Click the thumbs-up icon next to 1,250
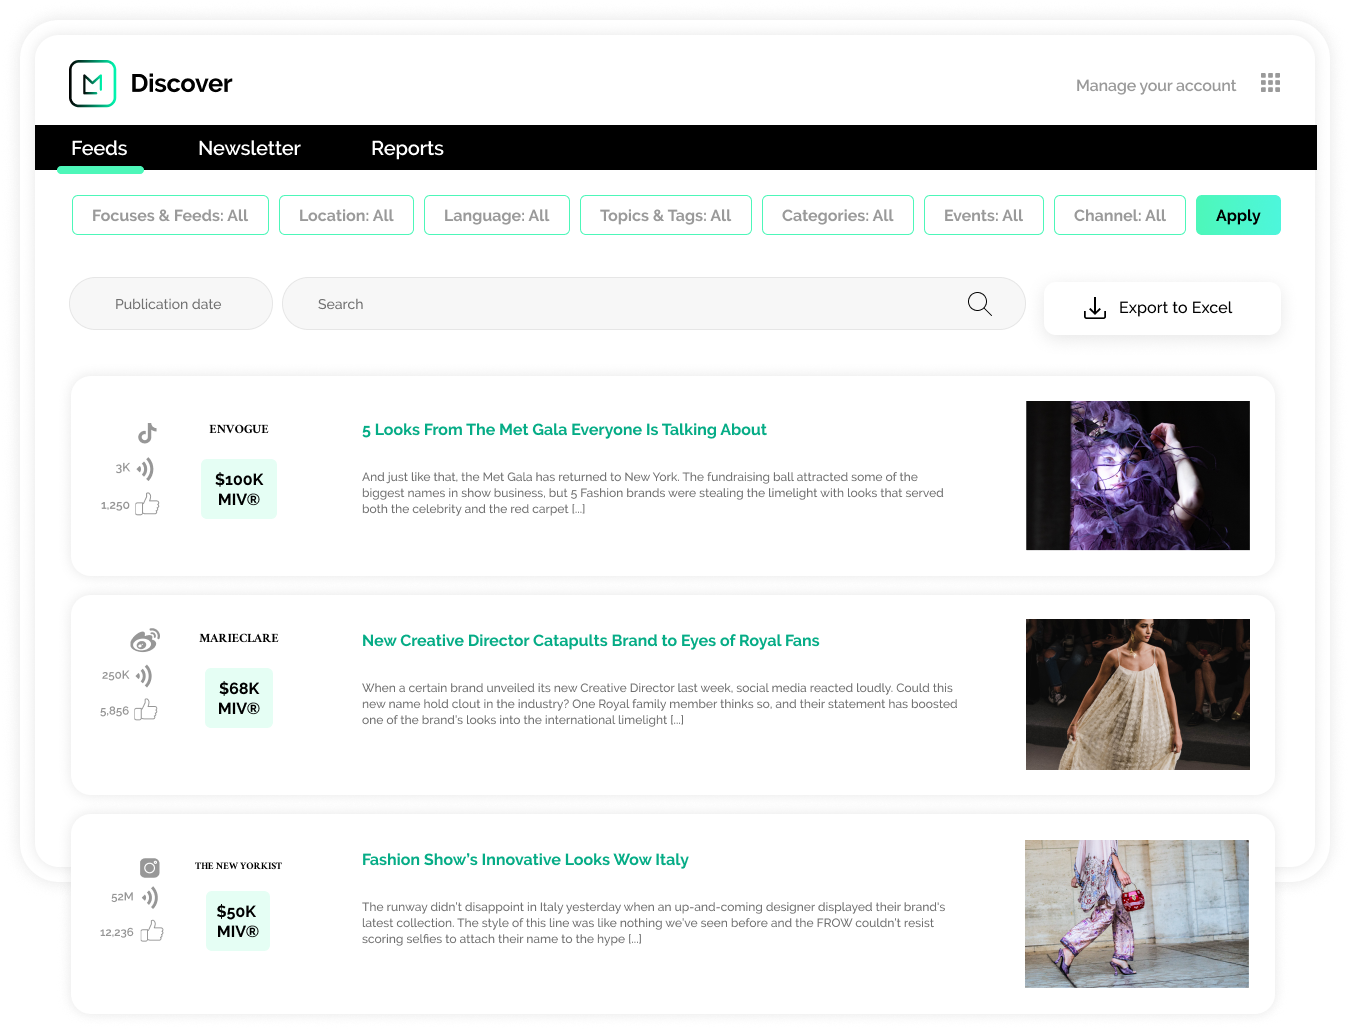This screenshot has height=1029, width=1350. tap(148, 504)
